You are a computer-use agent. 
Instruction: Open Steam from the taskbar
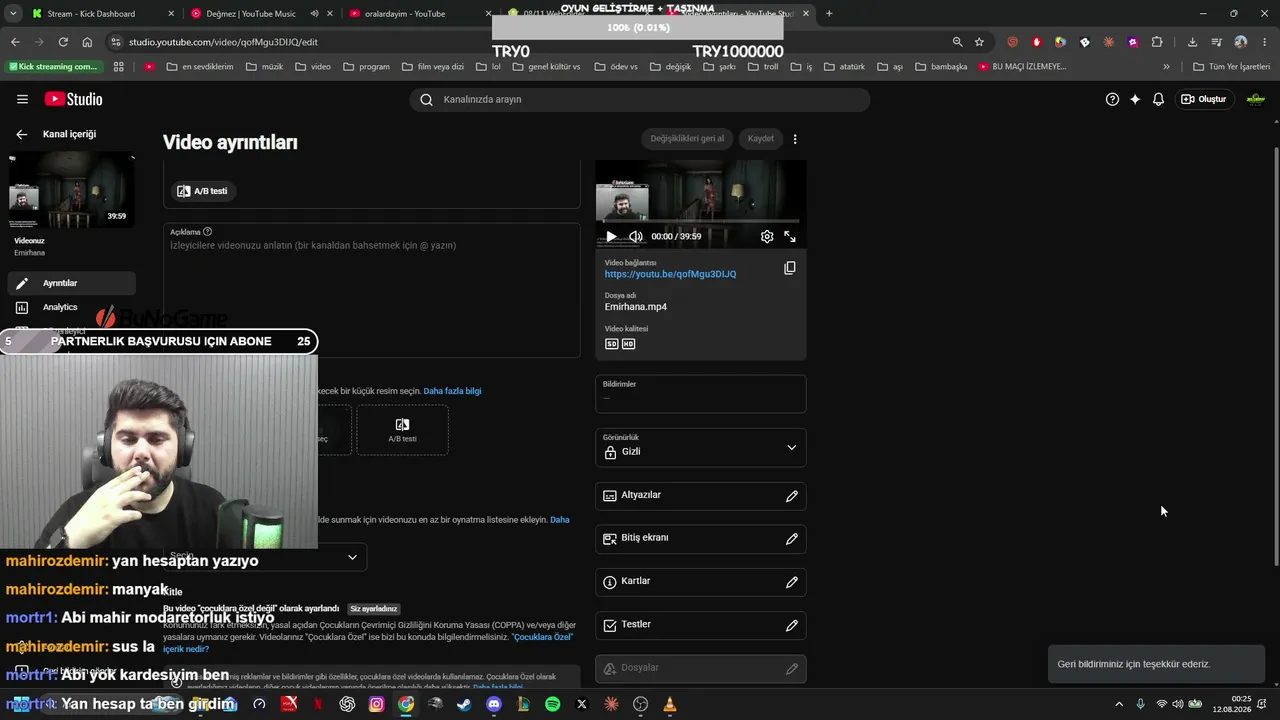[x=464, y=704]
